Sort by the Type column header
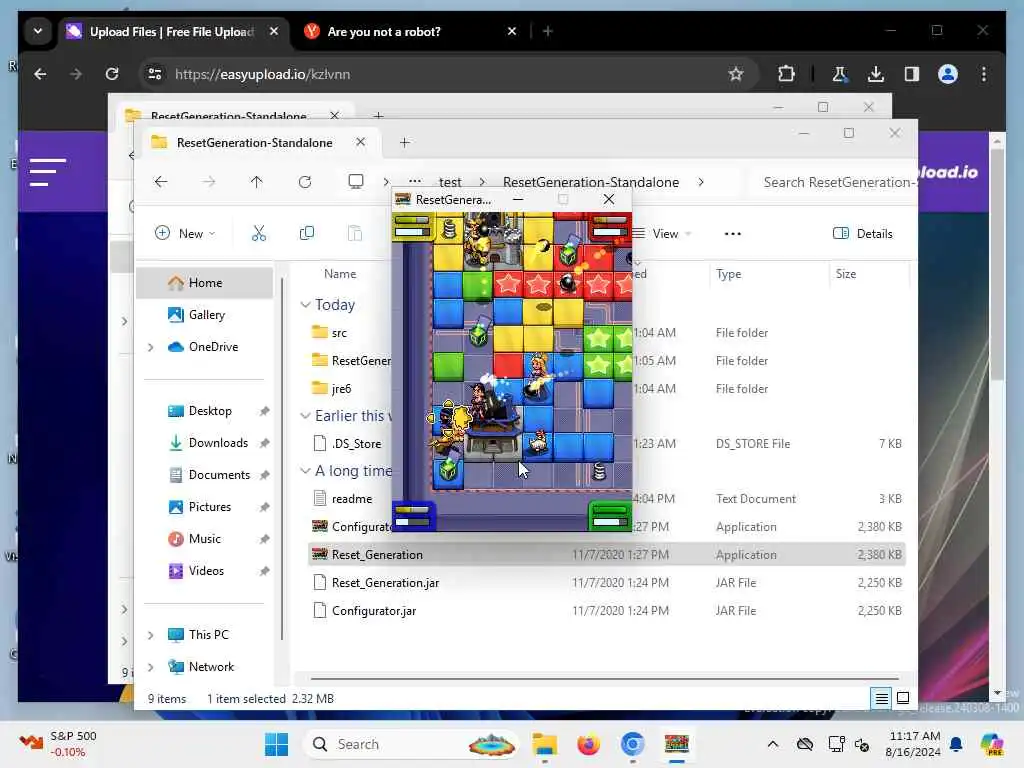 [728, 274]
